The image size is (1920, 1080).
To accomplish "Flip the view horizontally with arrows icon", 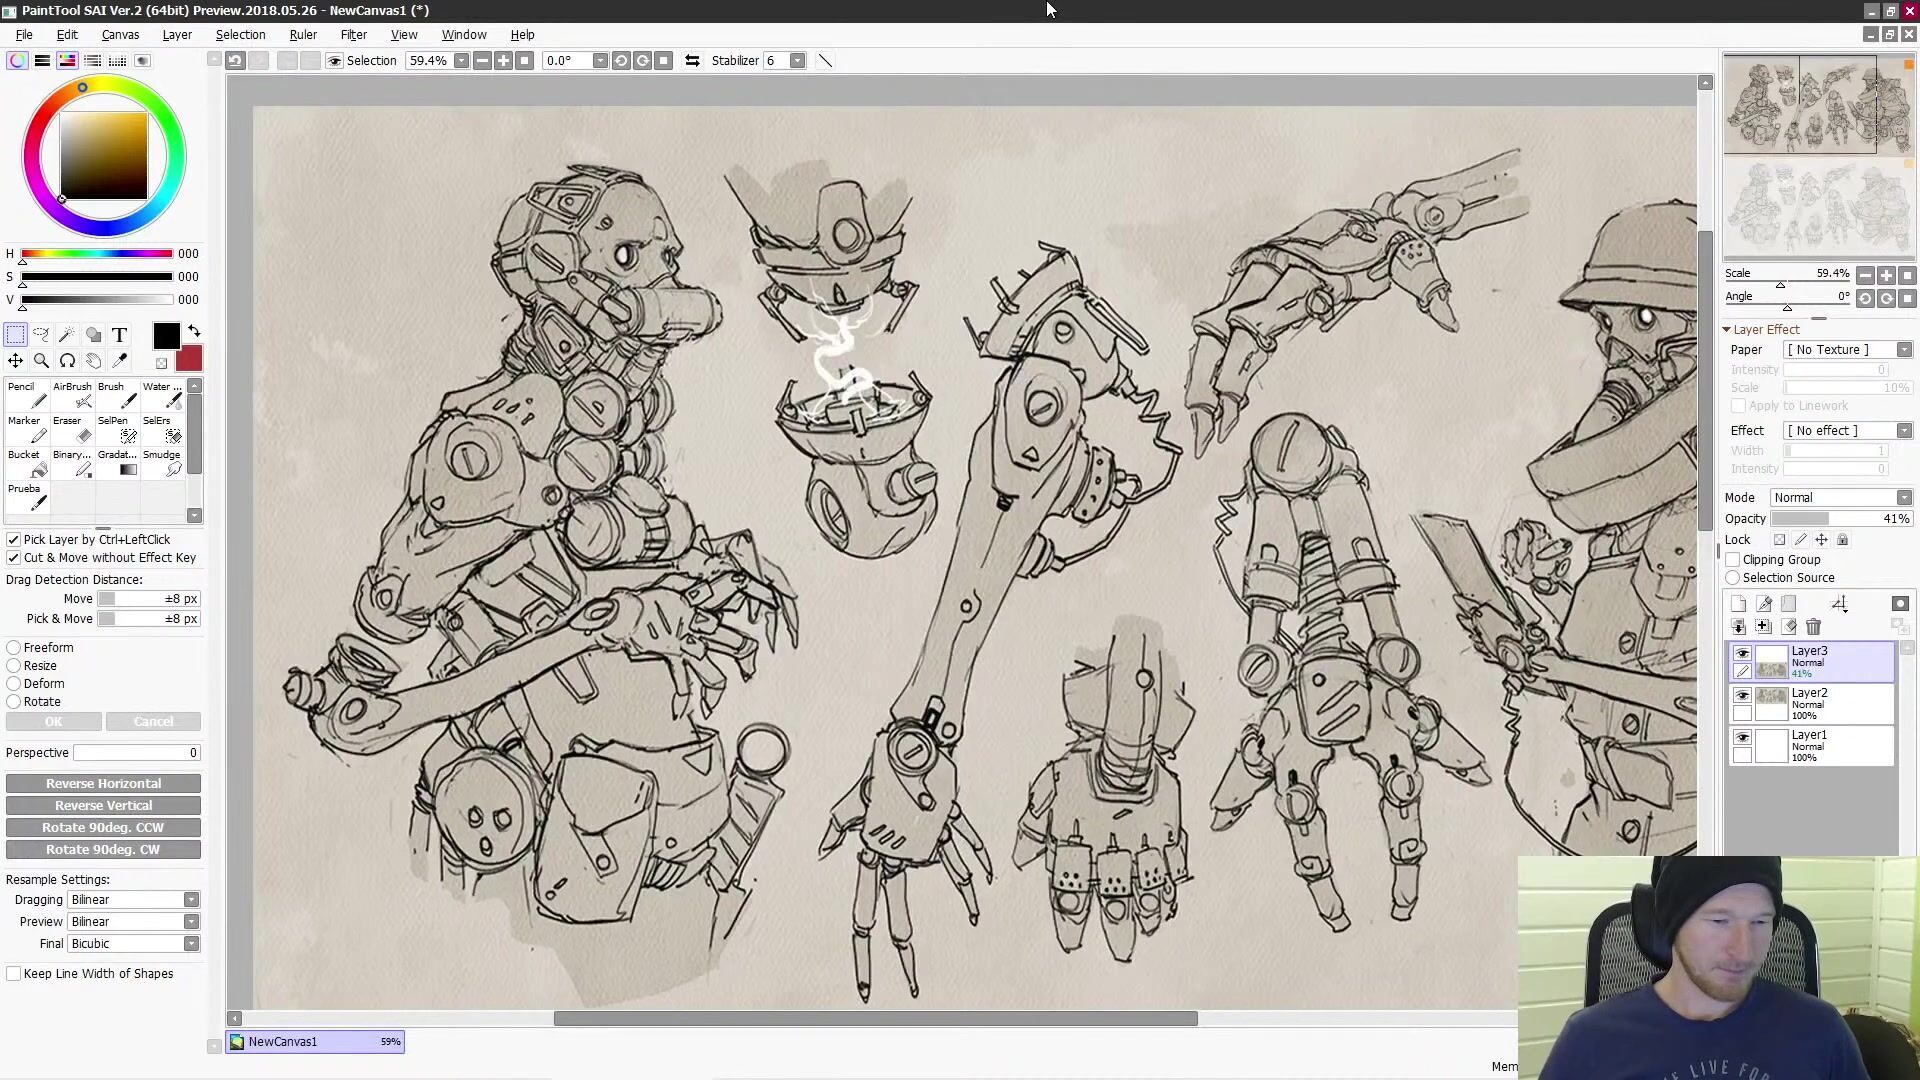I will [692, 61].
